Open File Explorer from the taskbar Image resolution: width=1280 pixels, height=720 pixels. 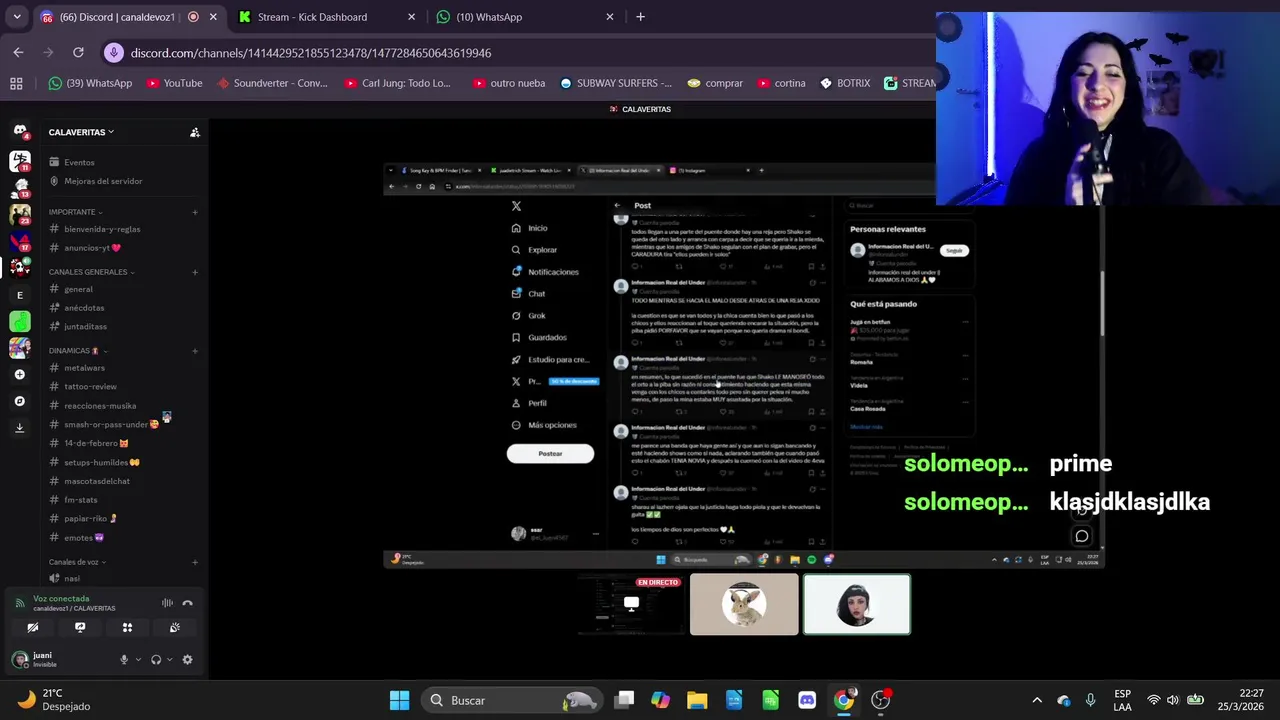click(697, 700)
